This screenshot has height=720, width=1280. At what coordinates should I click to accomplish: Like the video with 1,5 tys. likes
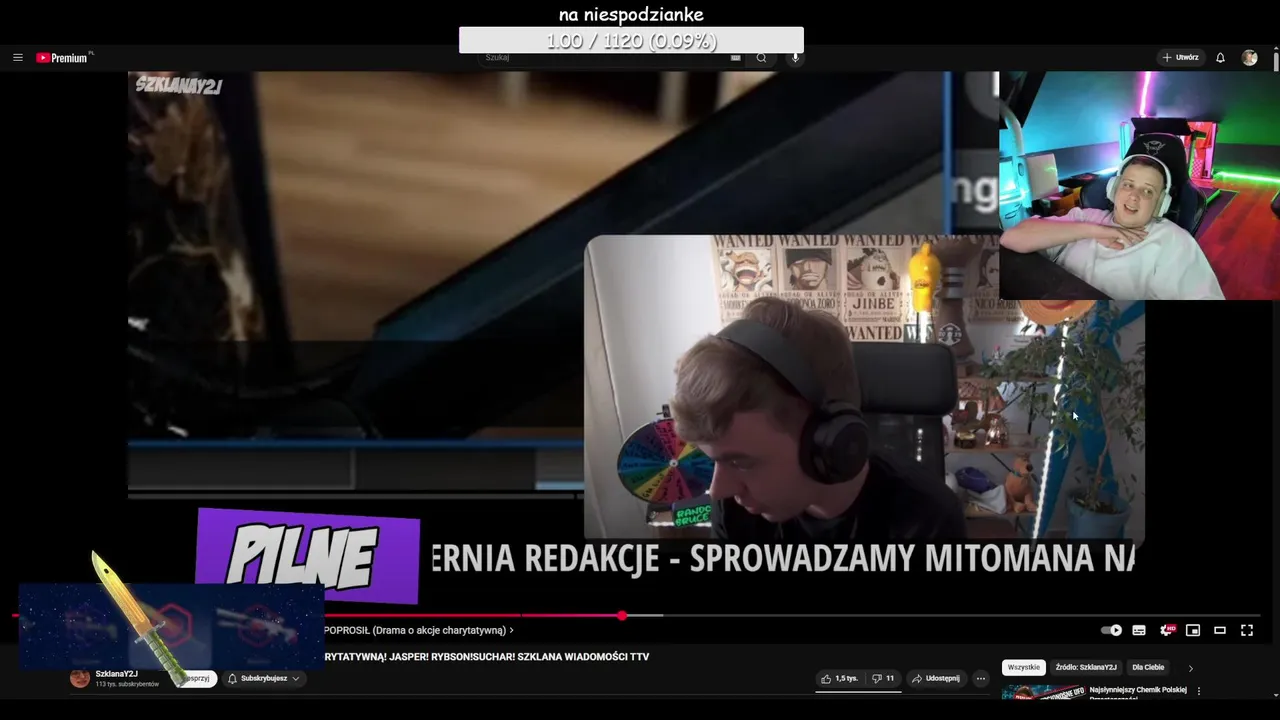pyautogui.click(x=839, y=678)
